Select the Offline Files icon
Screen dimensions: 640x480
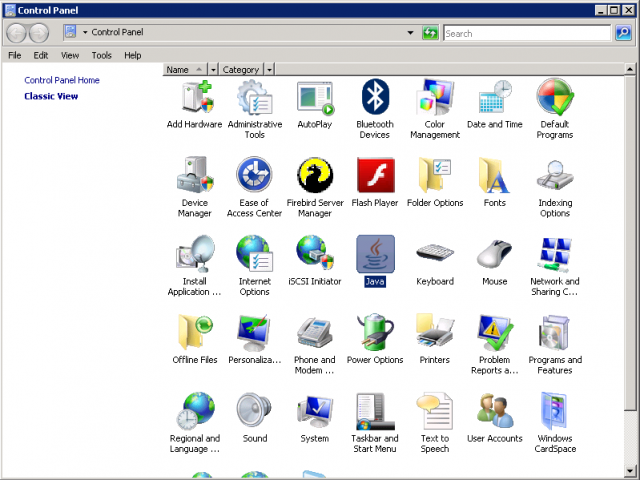[194, 340]
